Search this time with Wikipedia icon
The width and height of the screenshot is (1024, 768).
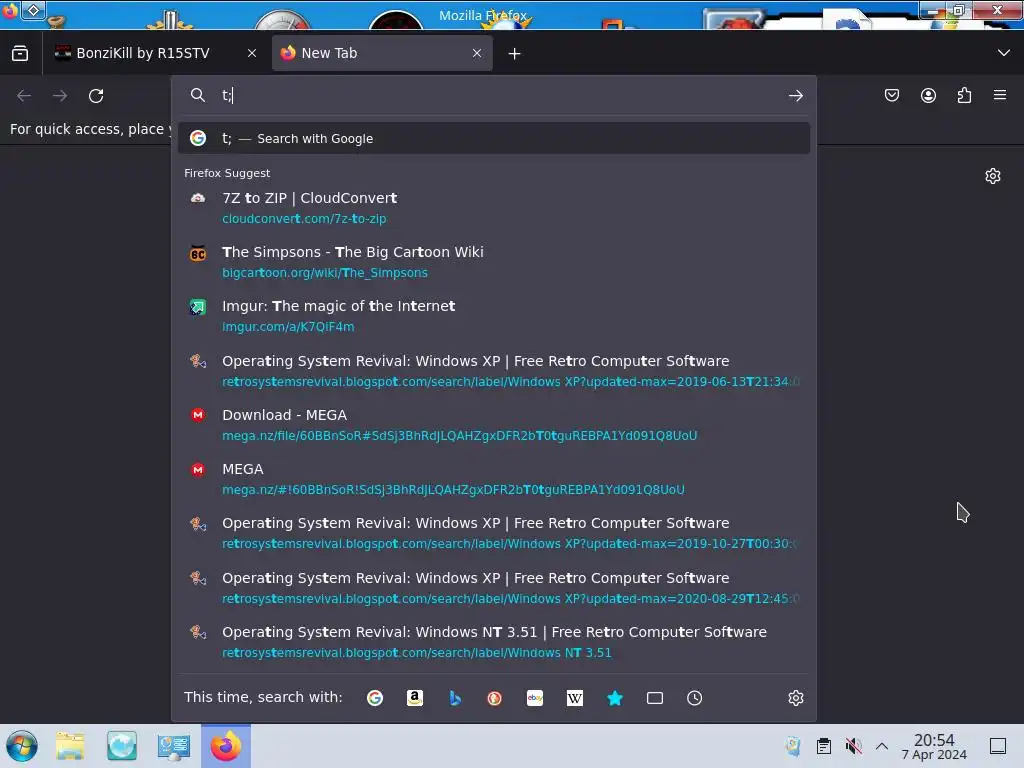(575, 698)
